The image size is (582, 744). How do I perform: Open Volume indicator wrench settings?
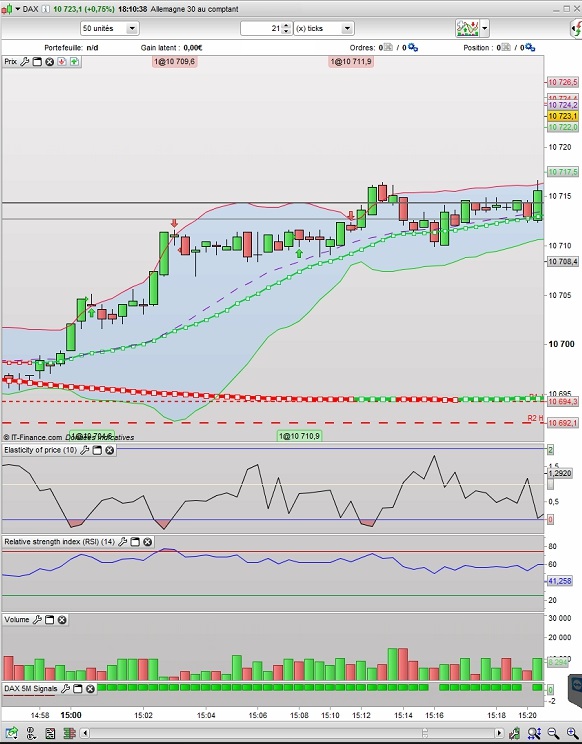(37, 620)
